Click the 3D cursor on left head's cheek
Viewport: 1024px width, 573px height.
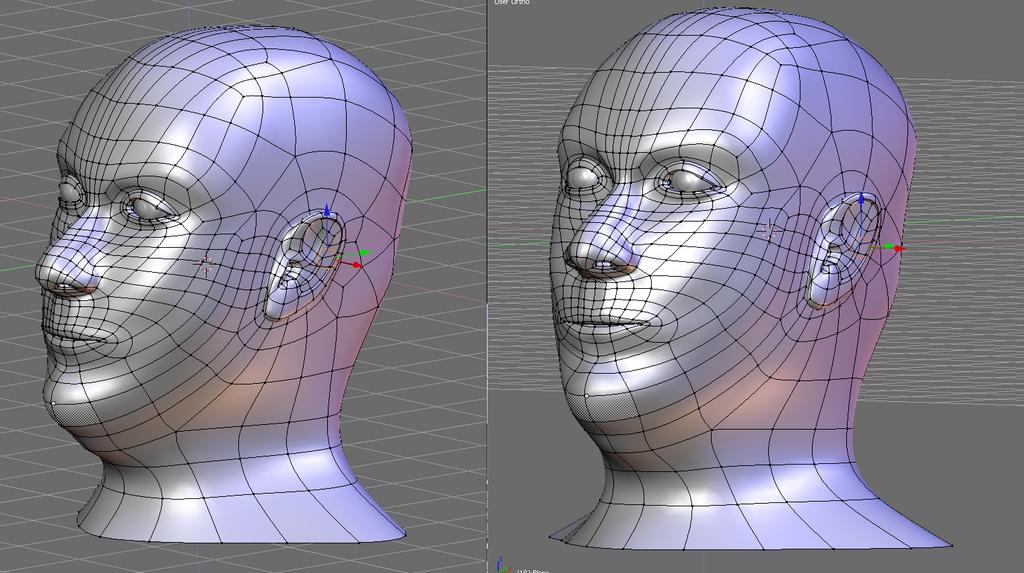pos(206,265)
